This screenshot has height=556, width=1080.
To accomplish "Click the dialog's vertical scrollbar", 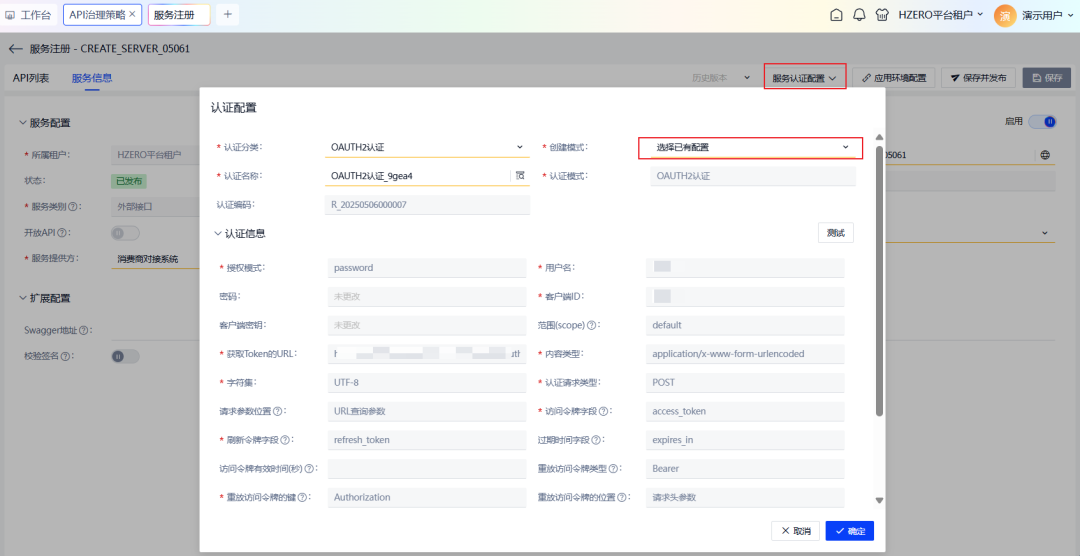I will pos(879,280).
